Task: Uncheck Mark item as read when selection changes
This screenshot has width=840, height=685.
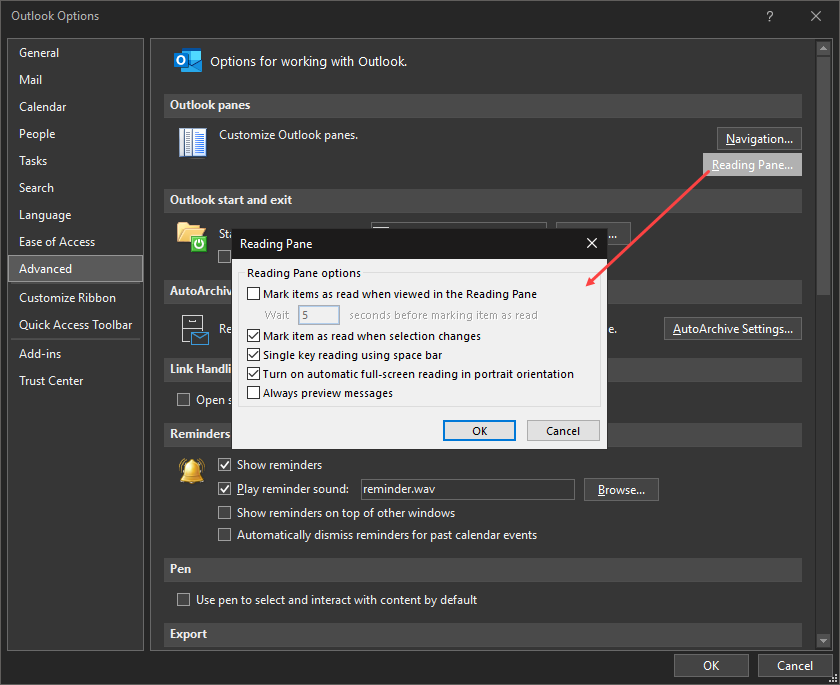Action: point(253,336)
